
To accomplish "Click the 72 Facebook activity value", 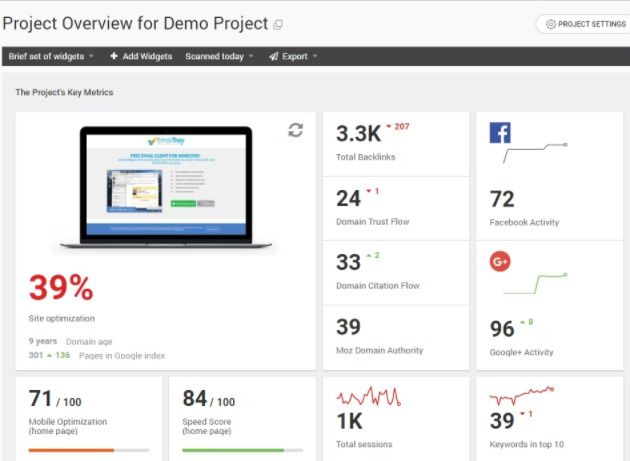I will coord(502,199).
